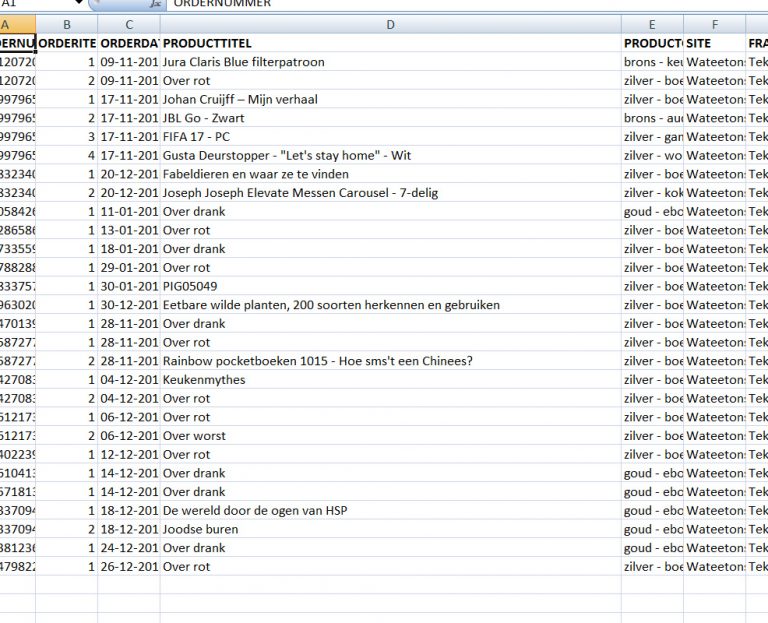Click the ORDERITE header cell in column B
The image size is (768, 623).
pyautogui.click(x=67, y=43)
